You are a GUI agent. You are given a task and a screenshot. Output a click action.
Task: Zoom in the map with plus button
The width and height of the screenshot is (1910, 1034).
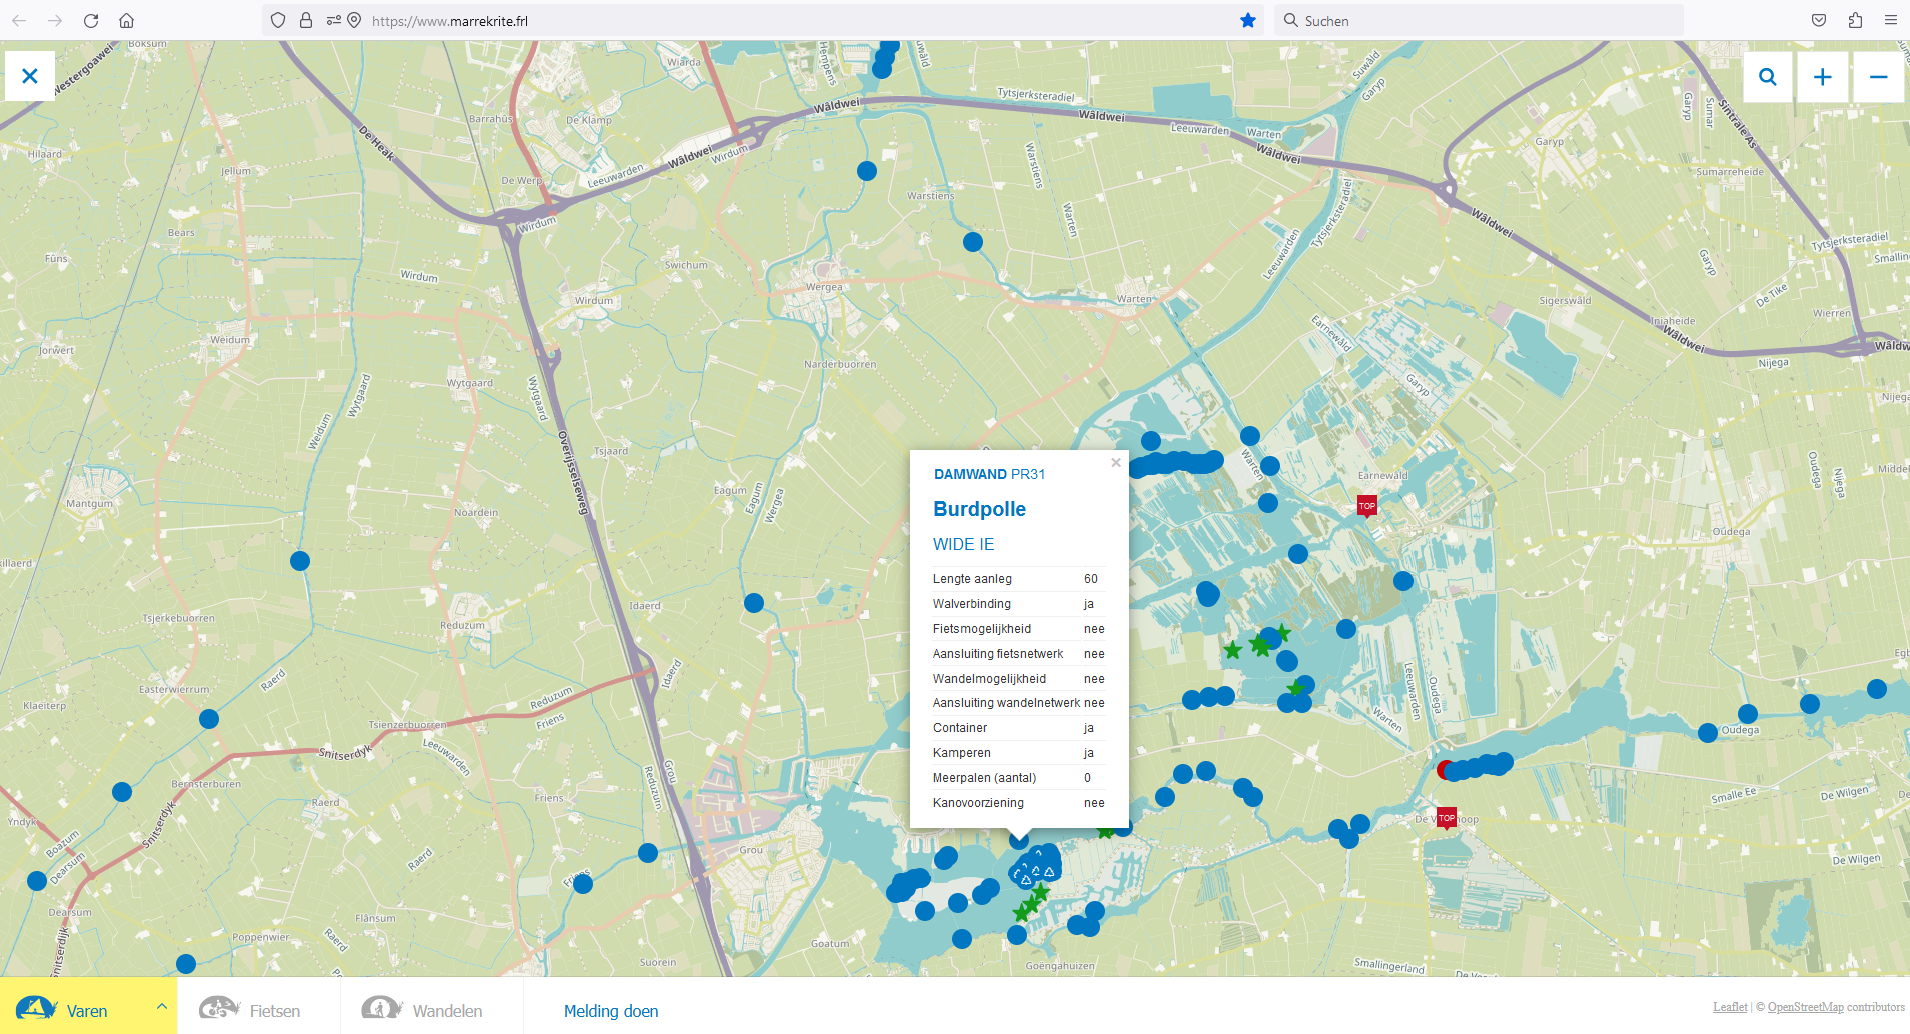pos(1823,77)
